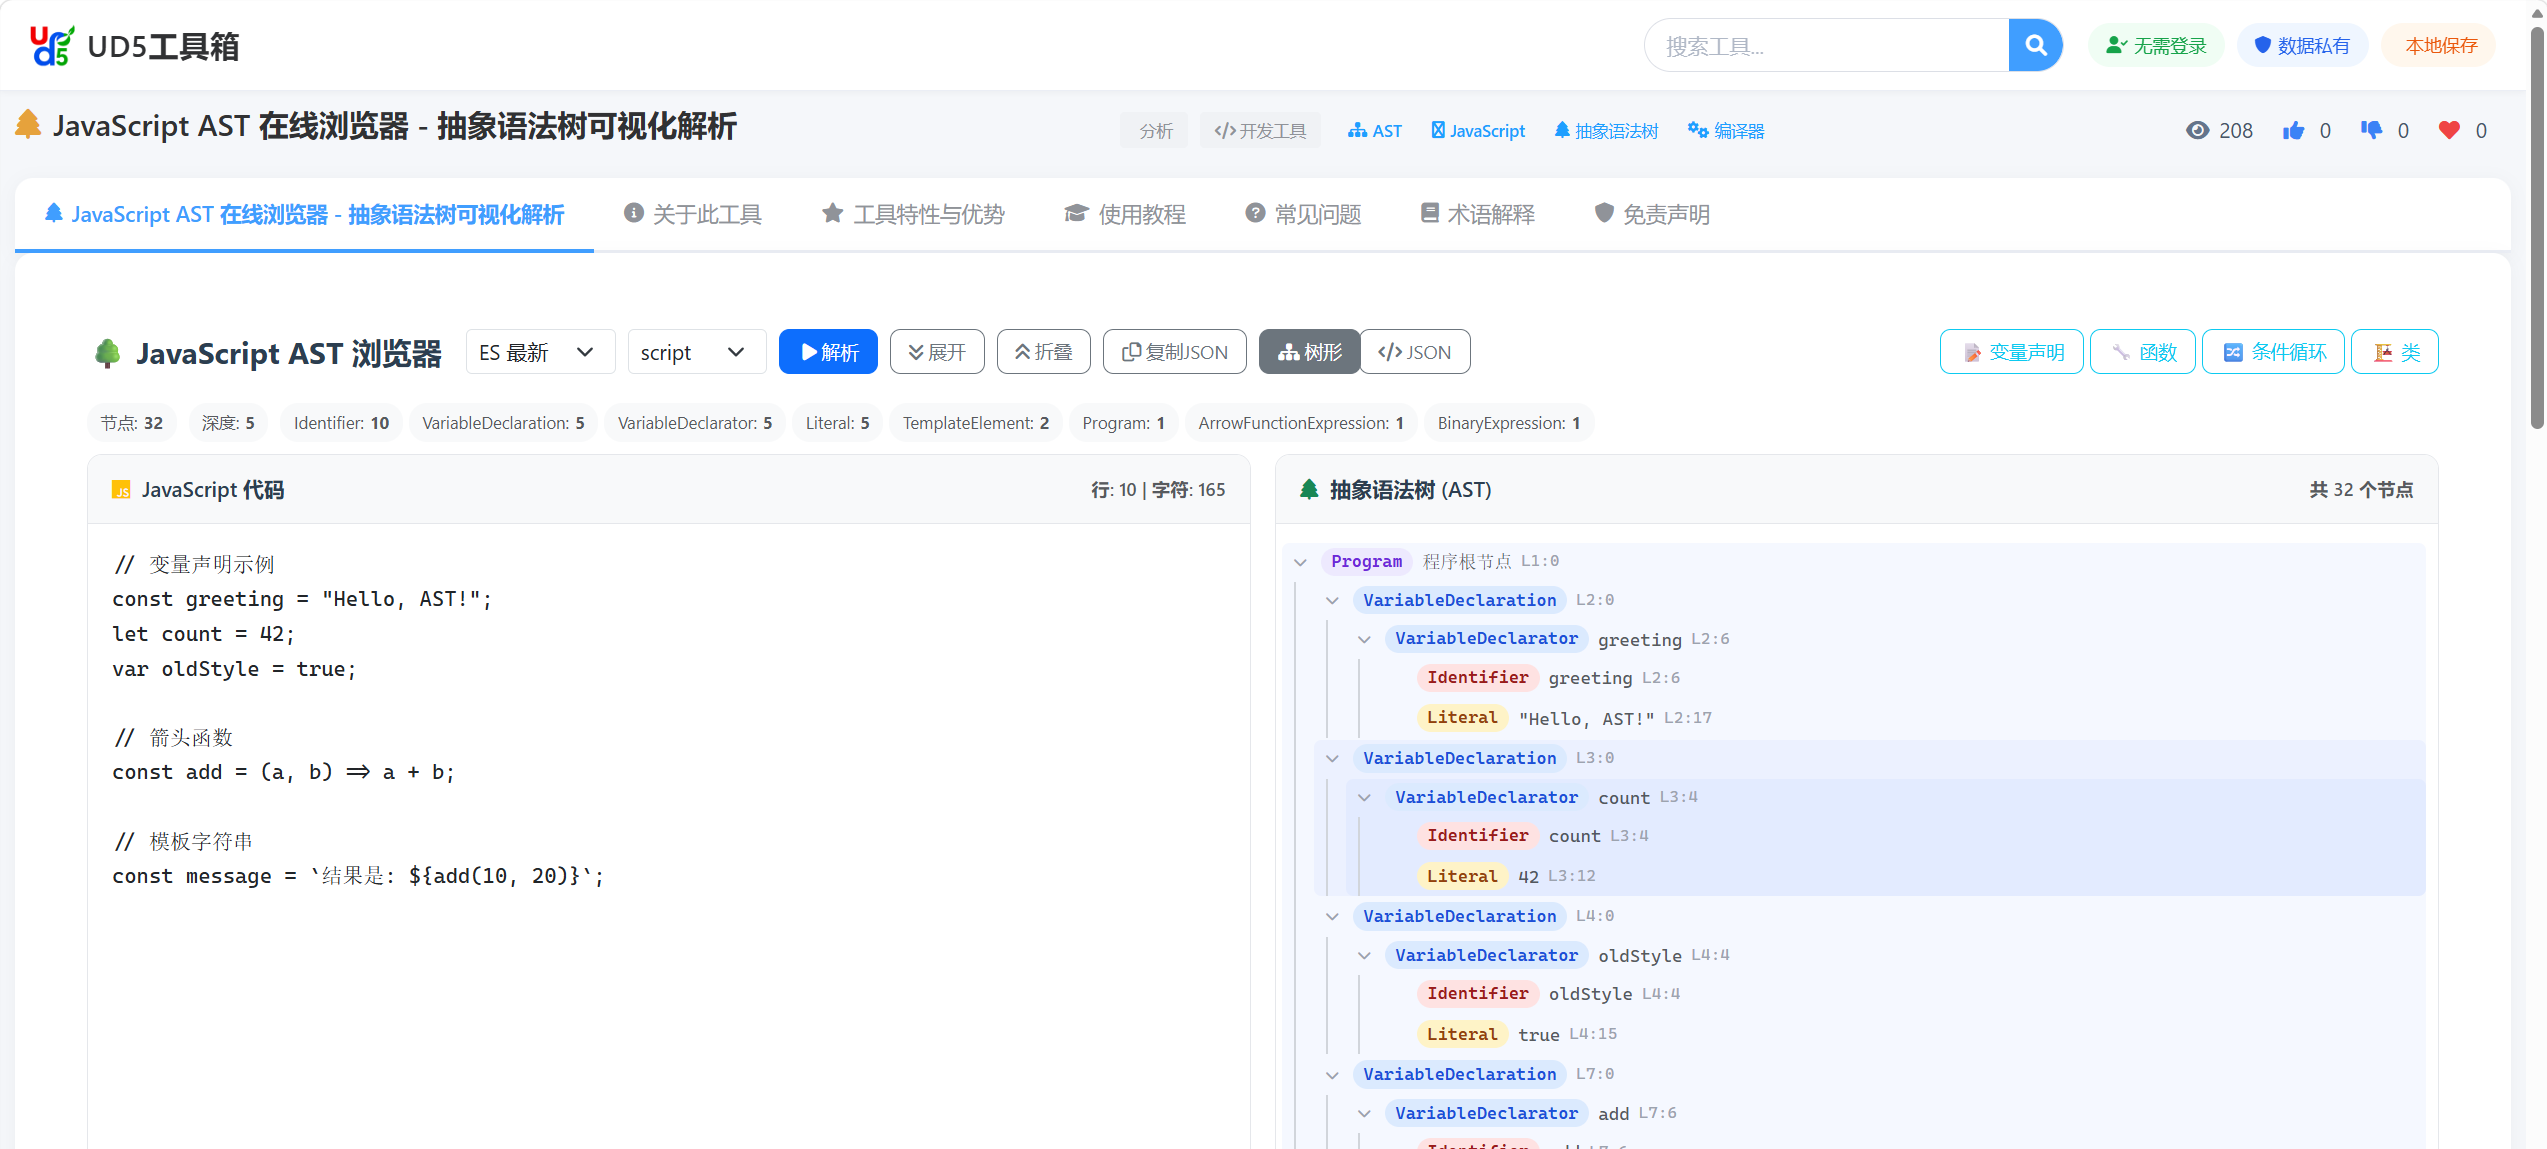The width and height of the screenshot is (2547, 1149).
Task: Click the thumbs-down dislike icon
Action: click(2371, 130)
